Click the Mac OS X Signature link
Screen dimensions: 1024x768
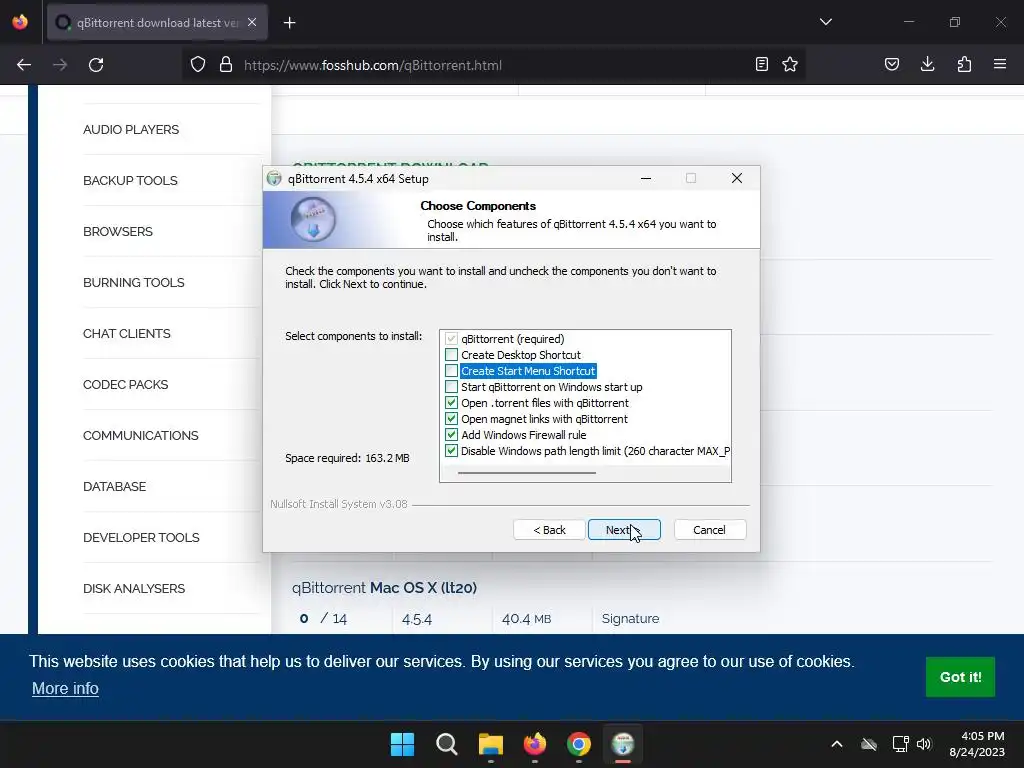point(630,618)
